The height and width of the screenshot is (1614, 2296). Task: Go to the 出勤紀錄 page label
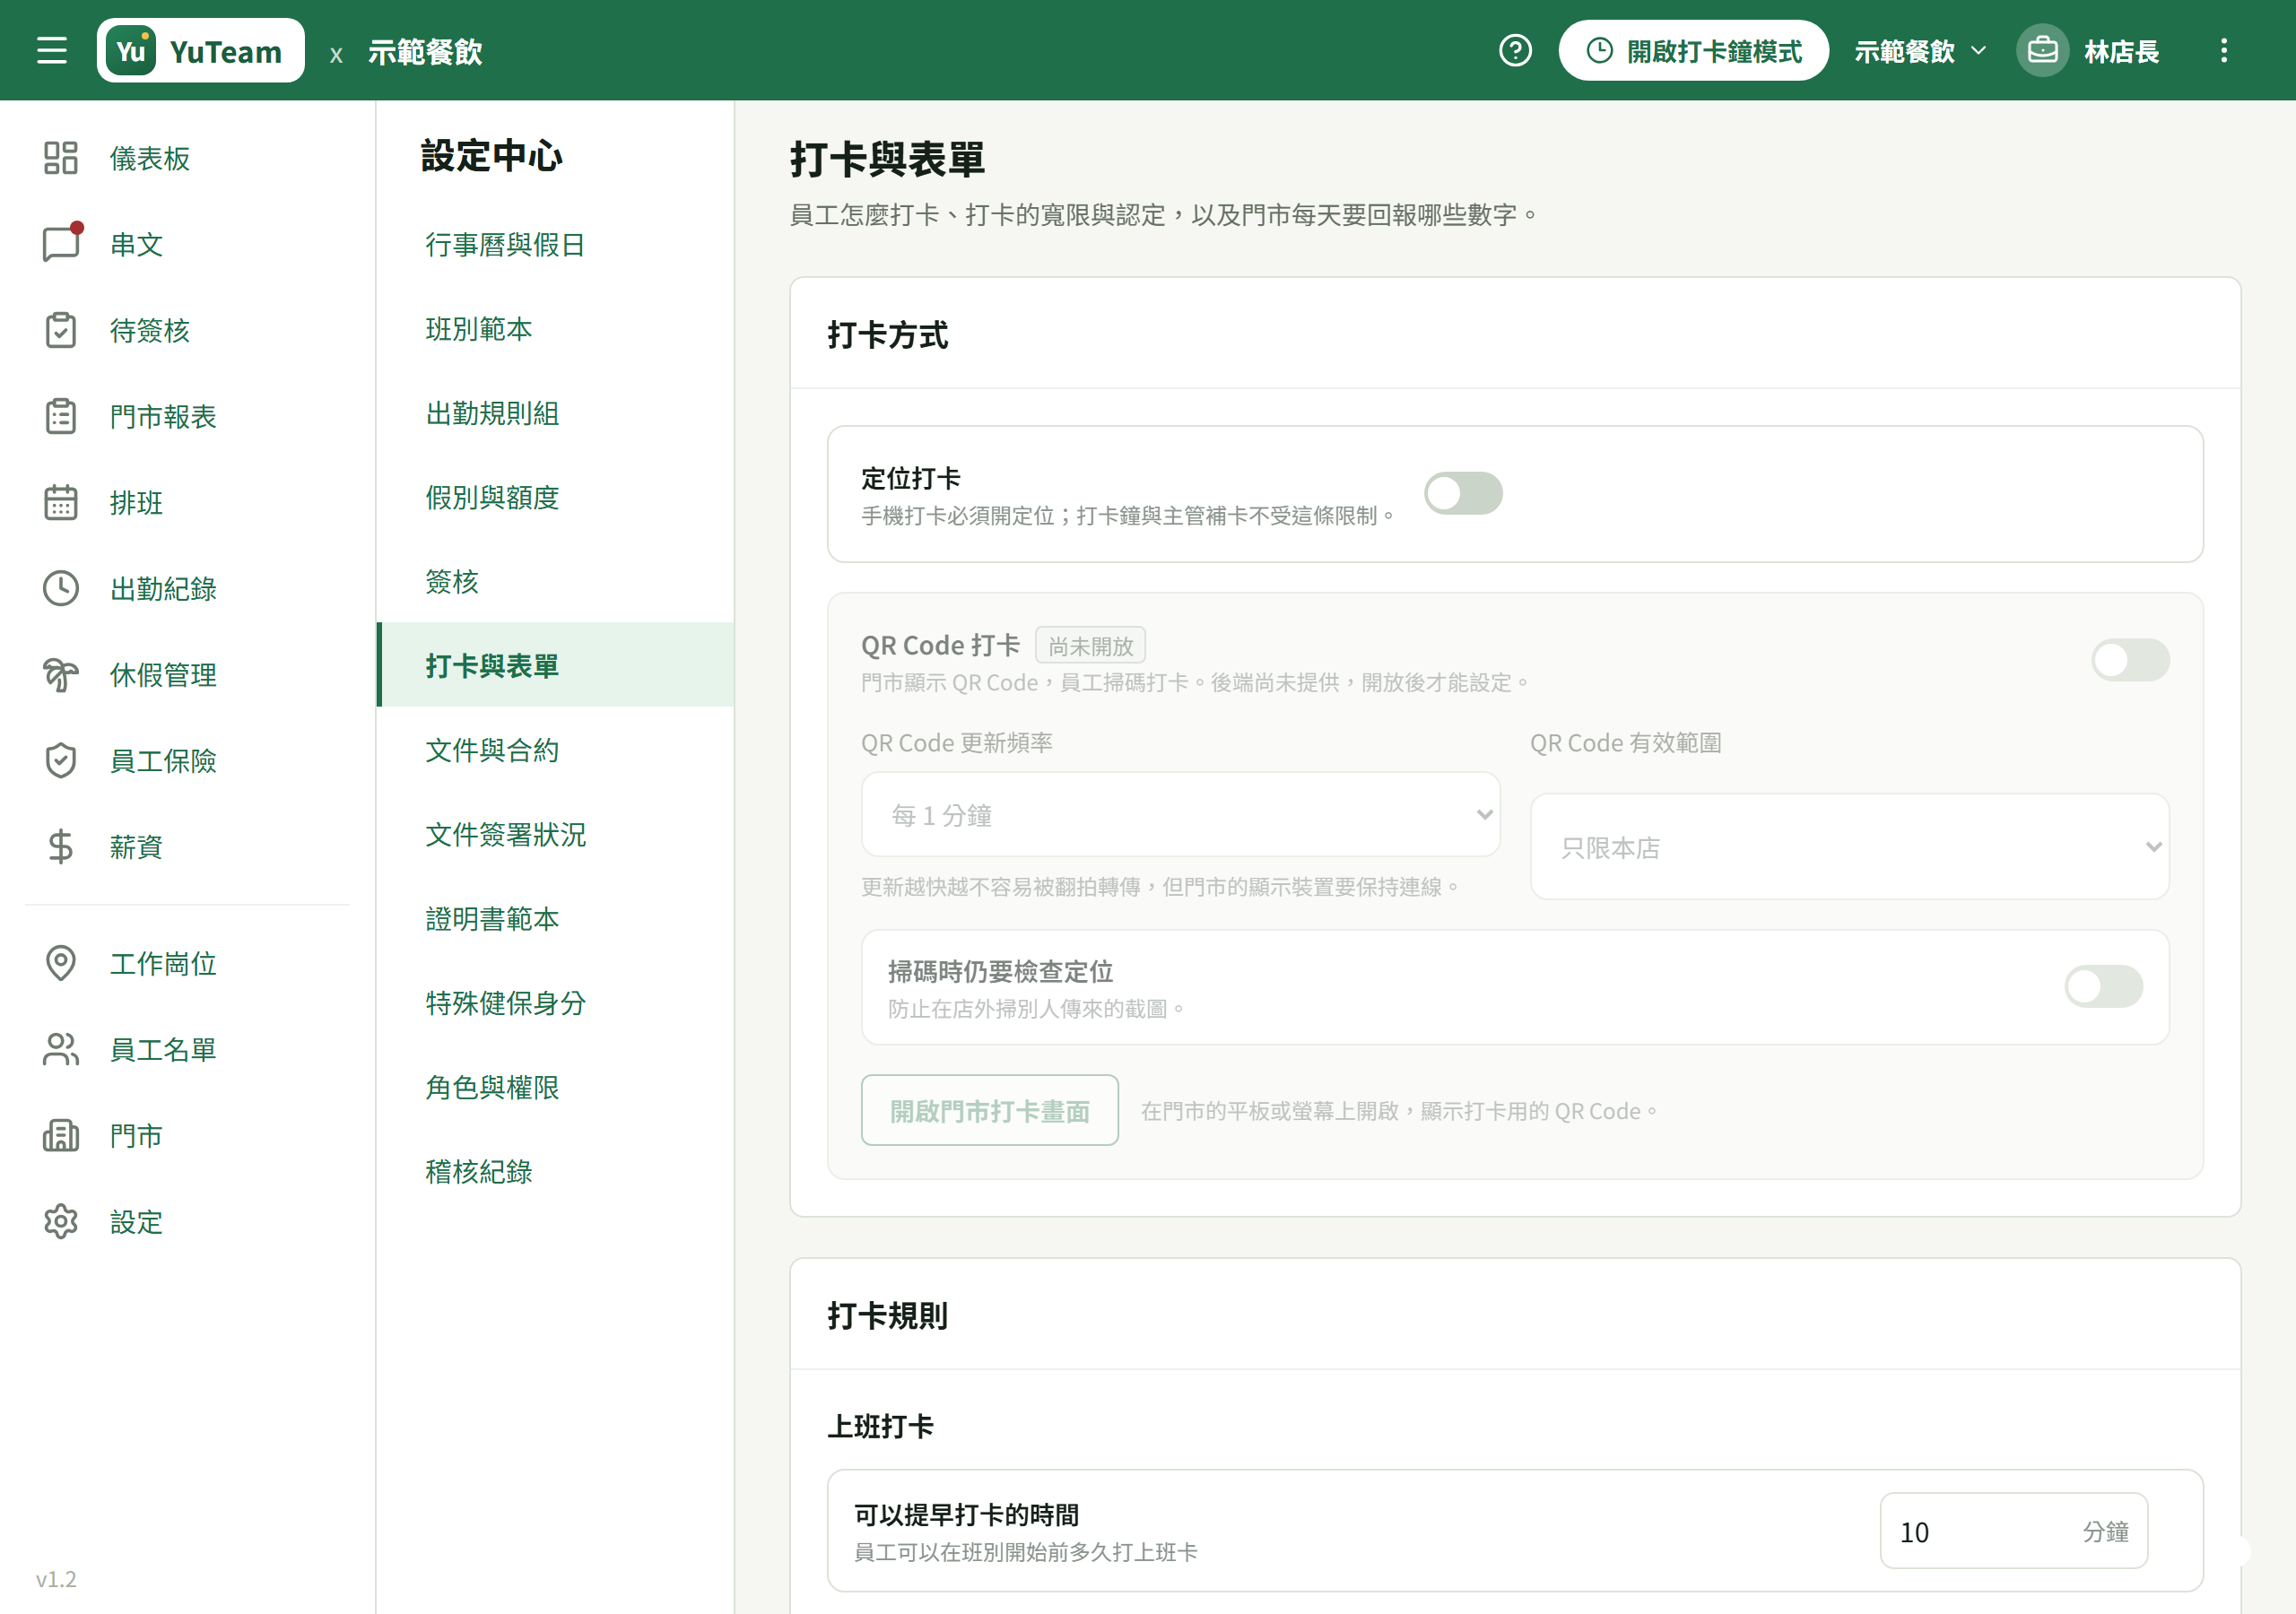[163, 588]
